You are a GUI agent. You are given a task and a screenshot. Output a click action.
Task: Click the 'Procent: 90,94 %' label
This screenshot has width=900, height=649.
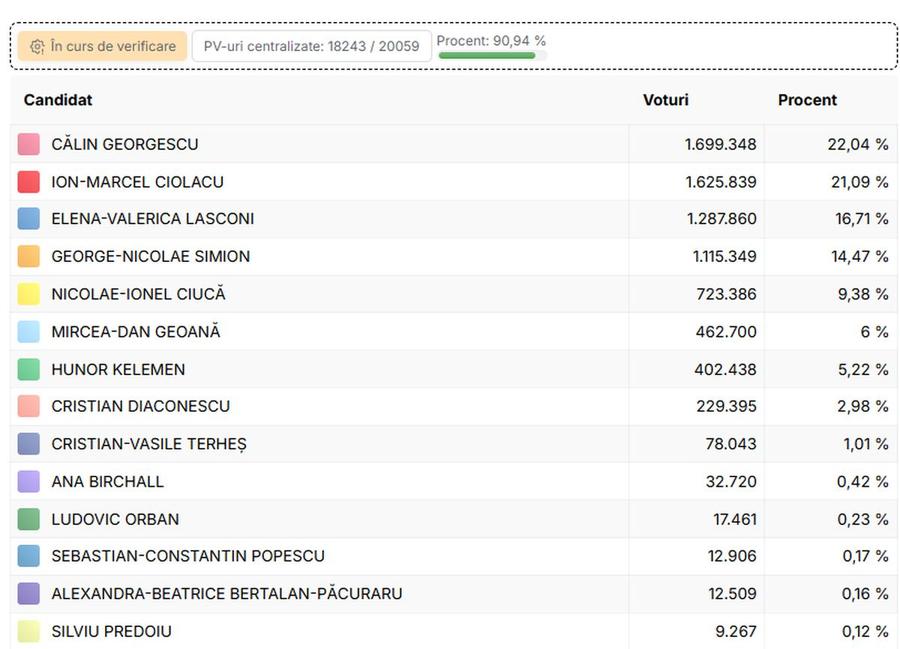(491, 41)
